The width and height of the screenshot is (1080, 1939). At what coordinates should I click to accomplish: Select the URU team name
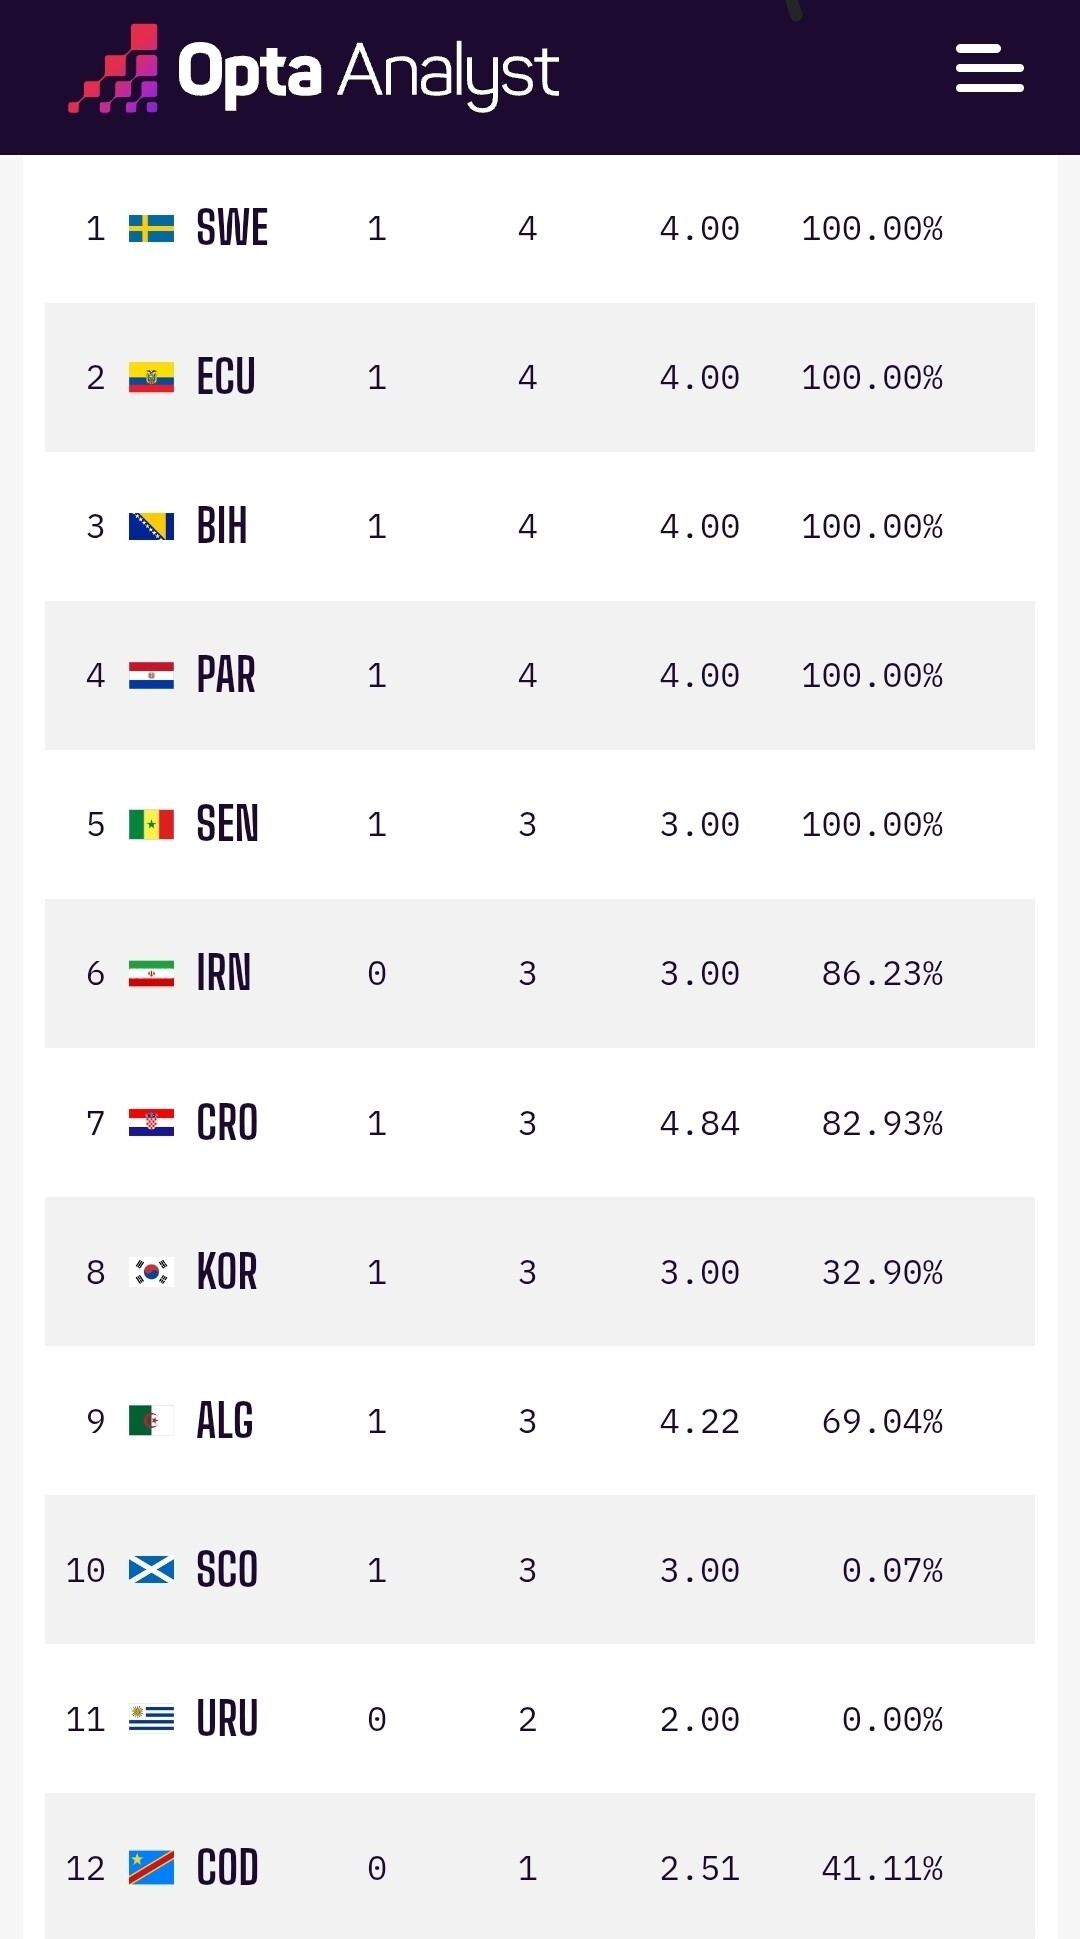coord(227,1720)
